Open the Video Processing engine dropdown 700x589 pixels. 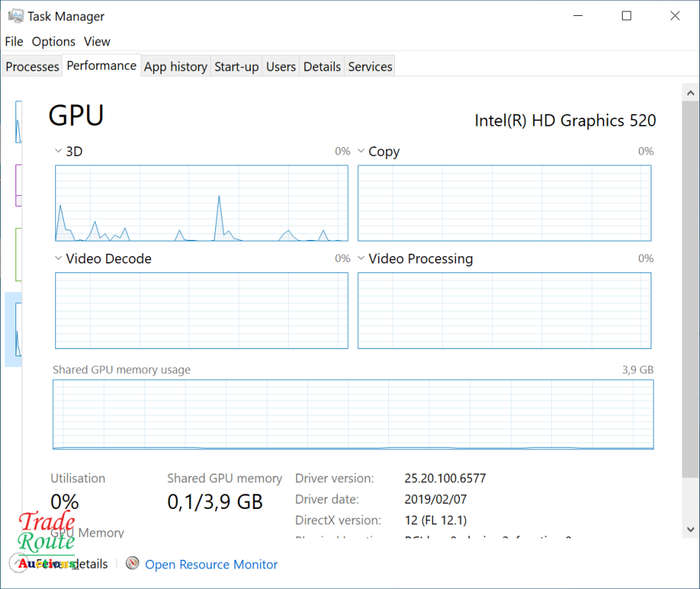pyautogui.click(x=361, y=258)
